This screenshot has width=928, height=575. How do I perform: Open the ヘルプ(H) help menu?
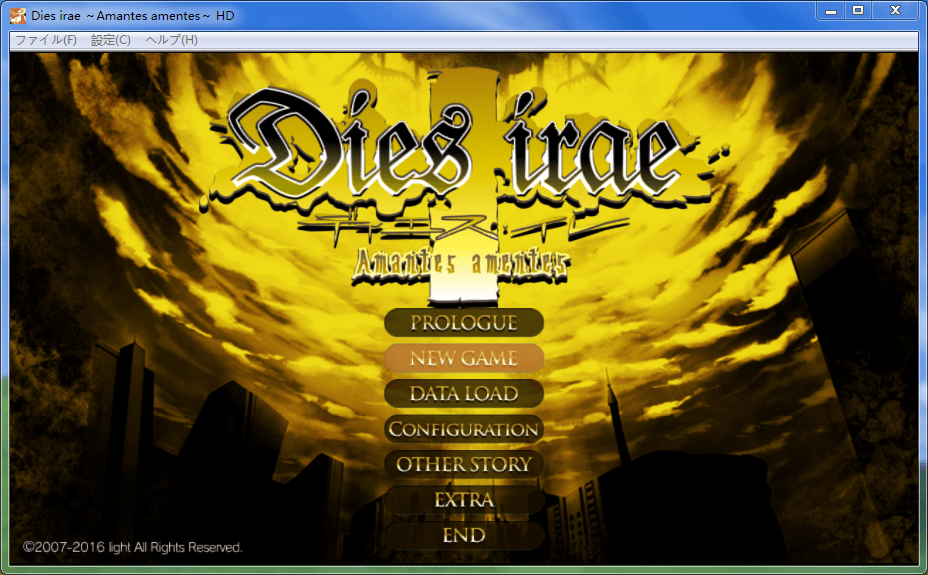point(171,40)
